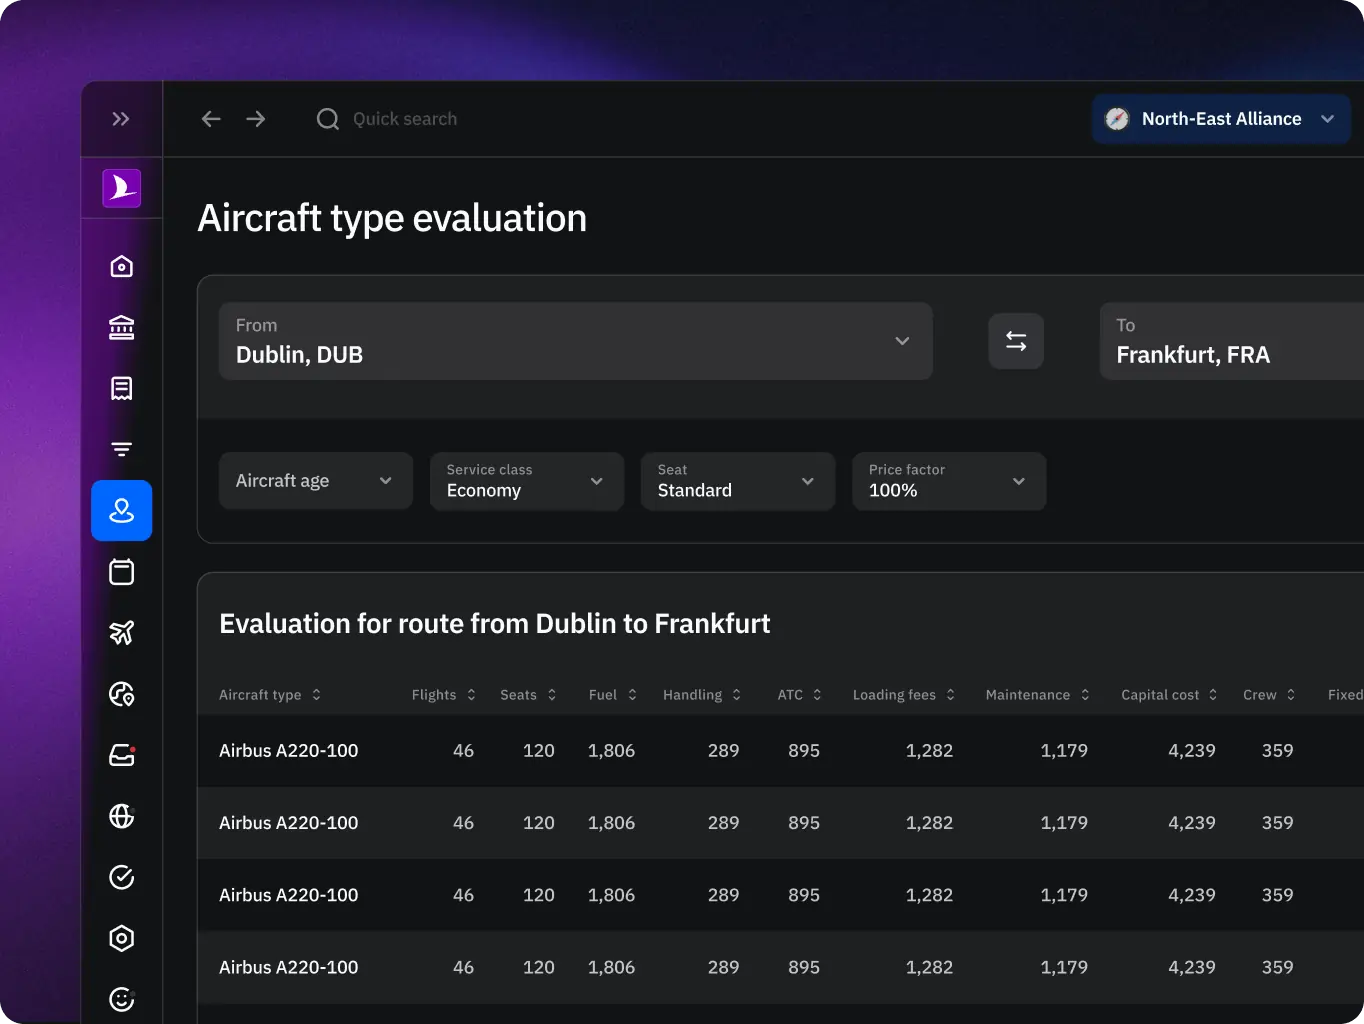
Task: Open the globe with location pin icon
Action: (121, 694)
